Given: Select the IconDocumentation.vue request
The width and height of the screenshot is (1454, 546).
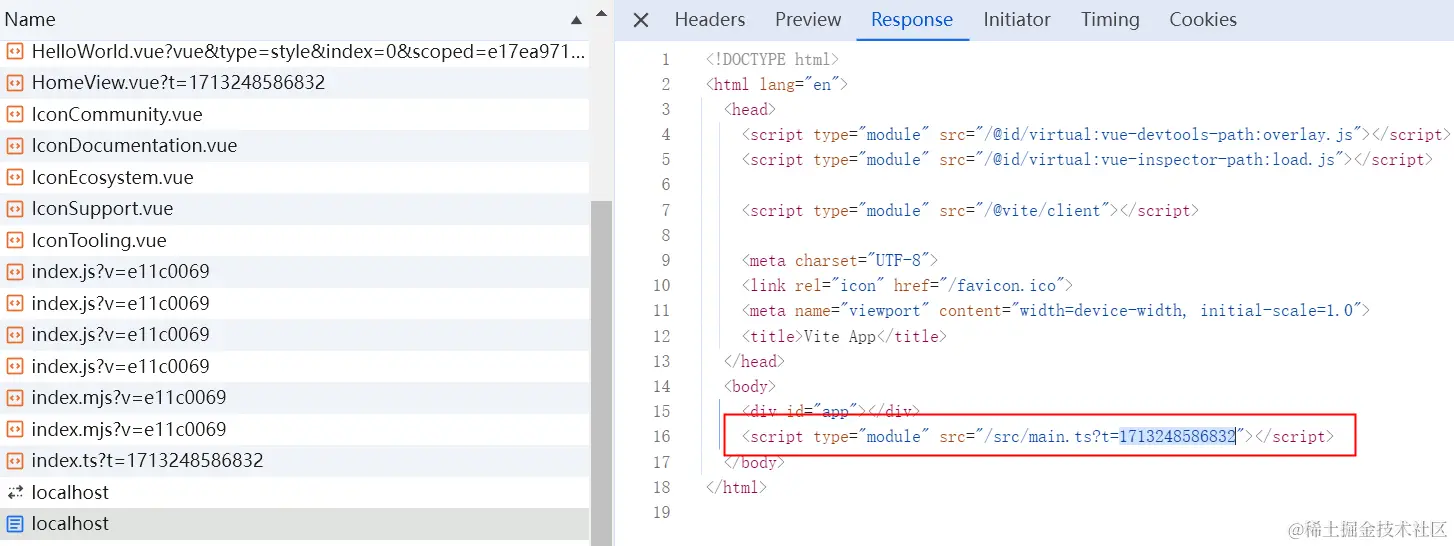Looking at the screenshot, I should pos(294,146).
